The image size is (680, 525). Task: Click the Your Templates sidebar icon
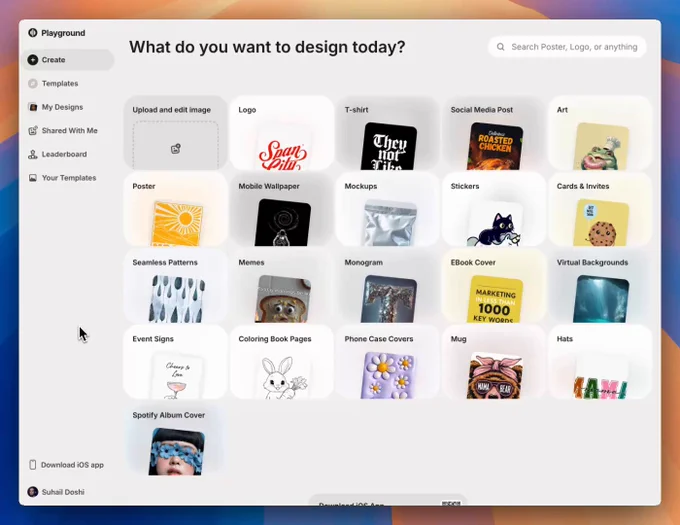[x=33, y=178]
